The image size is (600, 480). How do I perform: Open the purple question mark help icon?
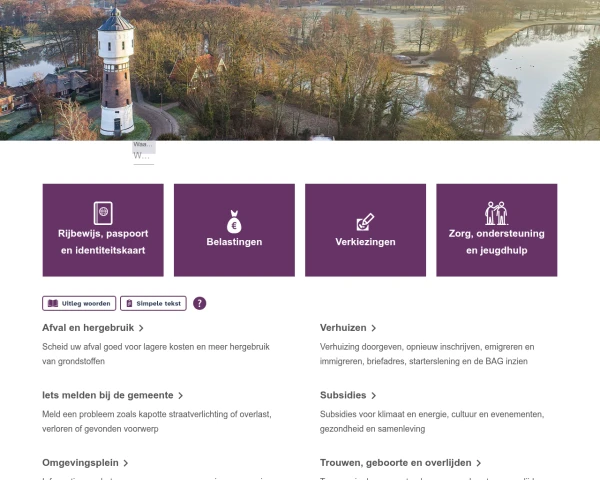point(199,303)
